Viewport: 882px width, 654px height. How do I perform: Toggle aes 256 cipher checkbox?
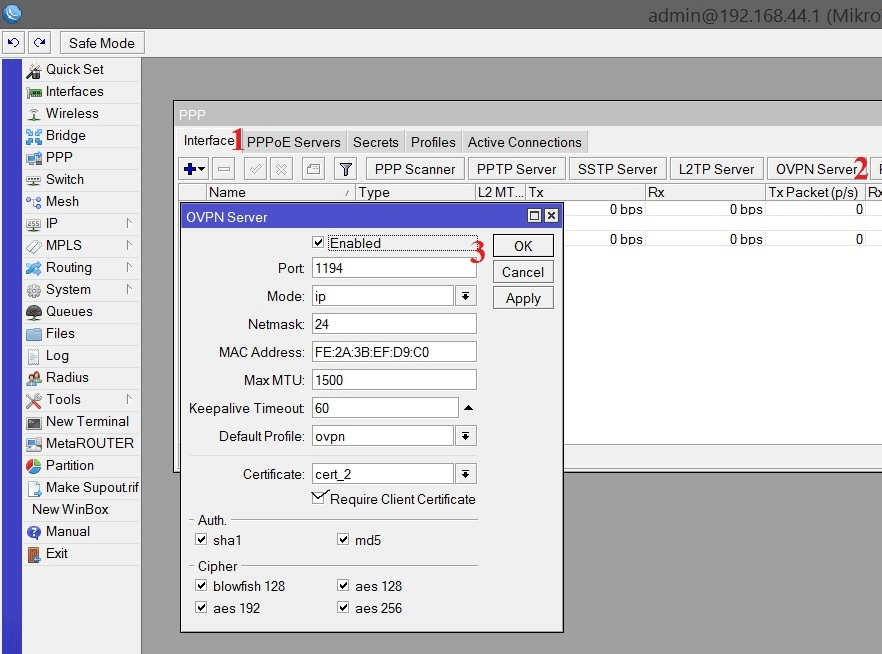pyautogui.click(x=343, y=607)
